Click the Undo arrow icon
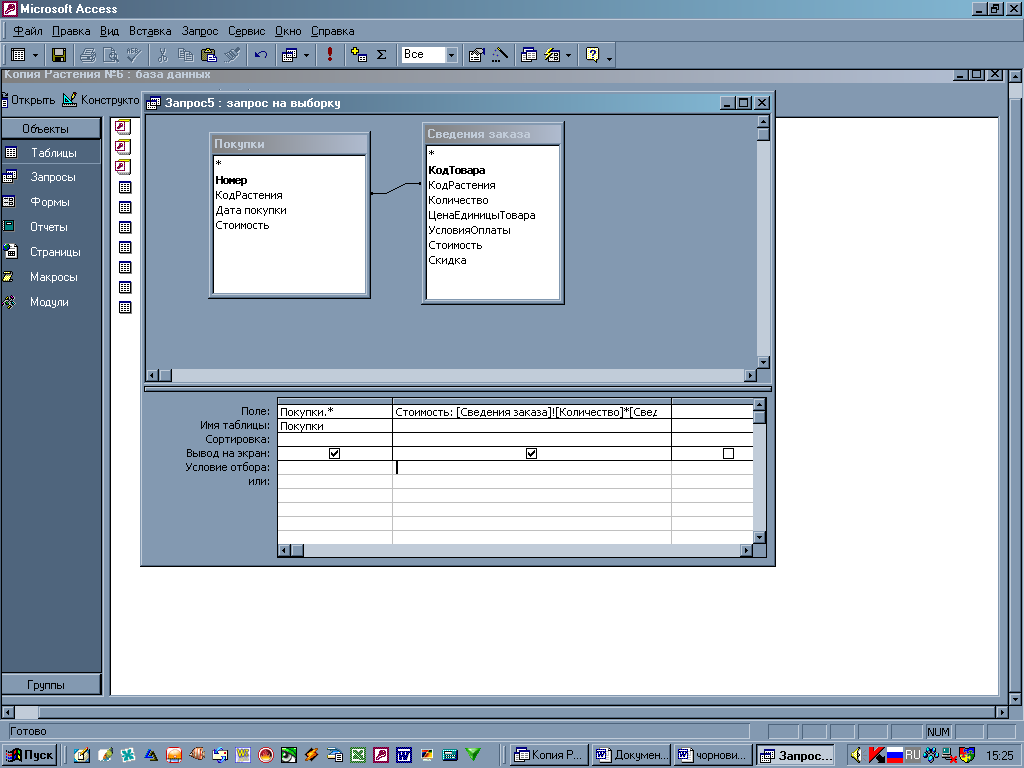Screen dimensions: 1024x768 pos(261,55)
